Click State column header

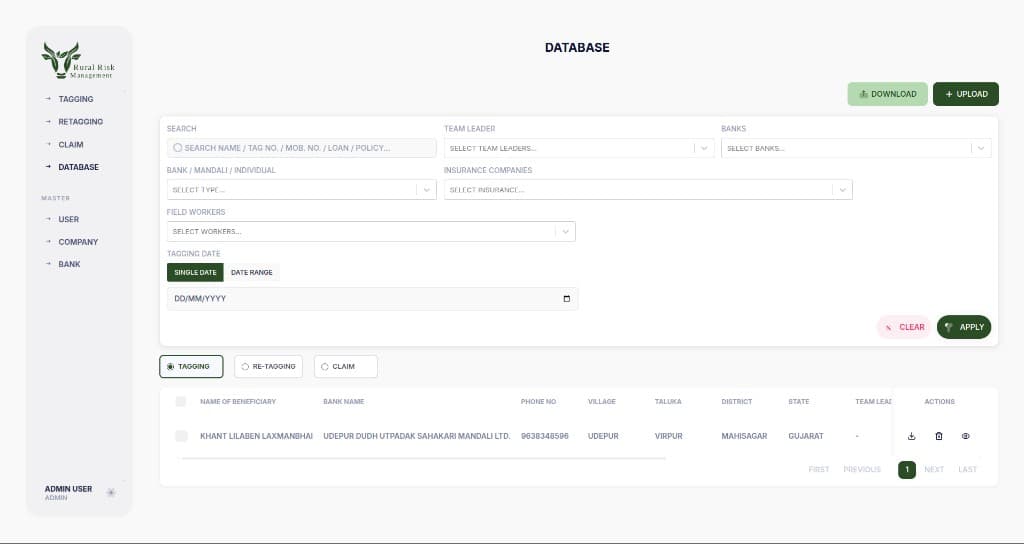pos(799,402)
